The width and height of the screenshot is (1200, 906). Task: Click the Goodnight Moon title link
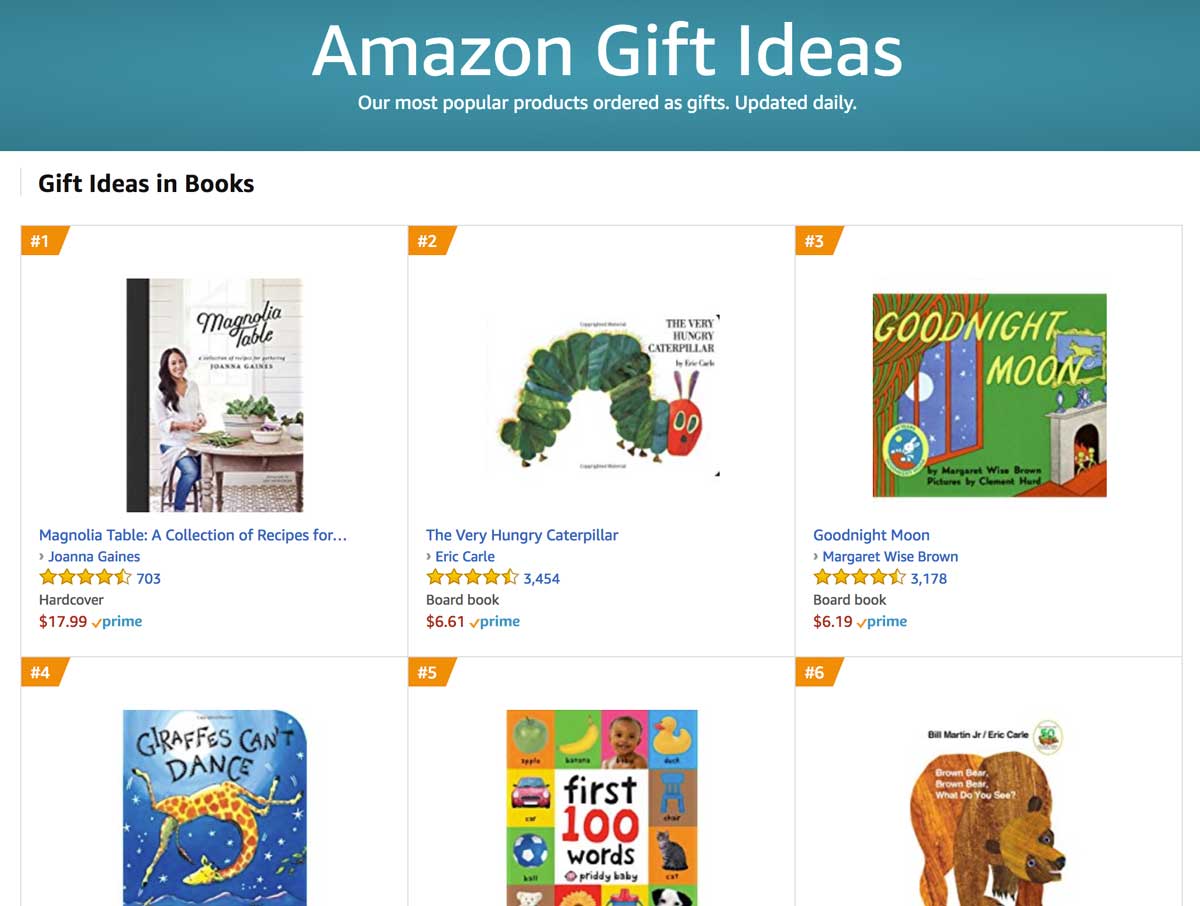[x=871, y=535]
